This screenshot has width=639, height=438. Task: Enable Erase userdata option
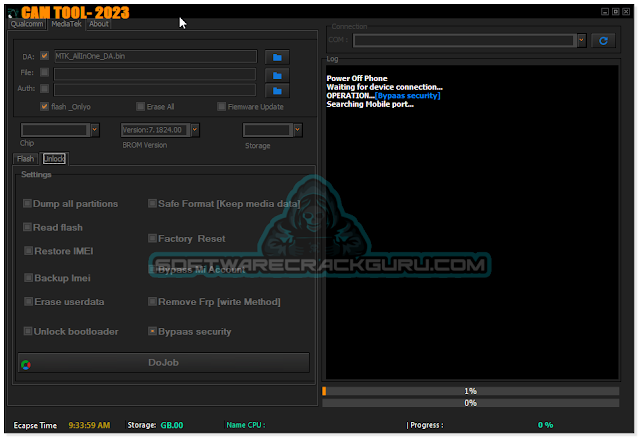pos(28,302)
